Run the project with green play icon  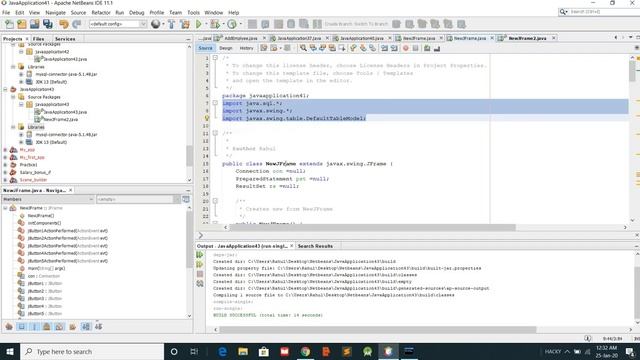(x=199, y=24)
